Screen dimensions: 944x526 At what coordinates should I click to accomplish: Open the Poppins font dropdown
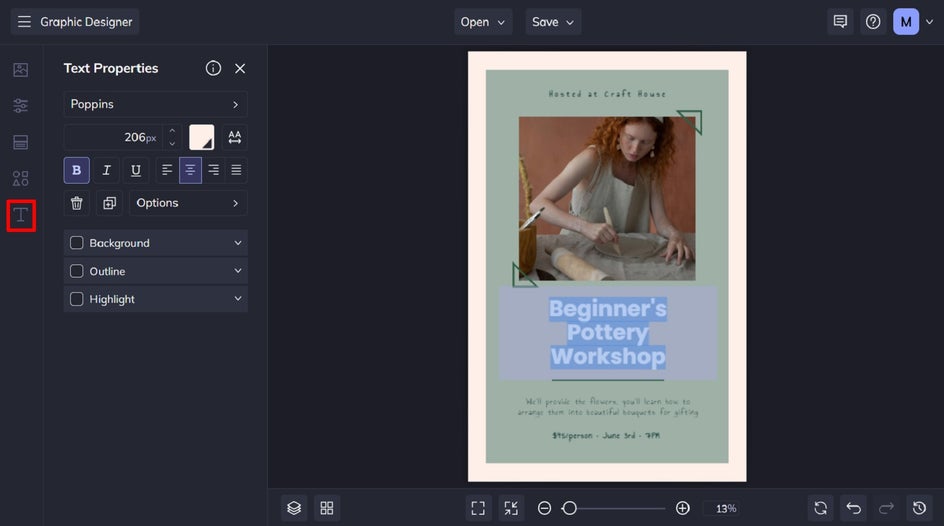pos(155,104)
